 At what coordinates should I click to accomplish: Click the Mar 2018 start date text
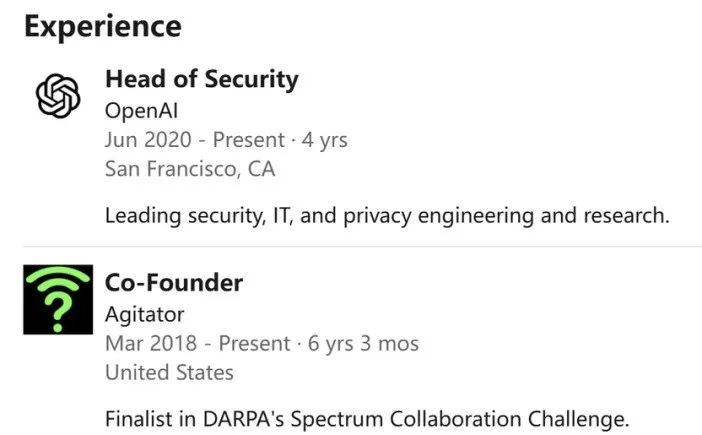pyautogui.click(x=144, y=344)
